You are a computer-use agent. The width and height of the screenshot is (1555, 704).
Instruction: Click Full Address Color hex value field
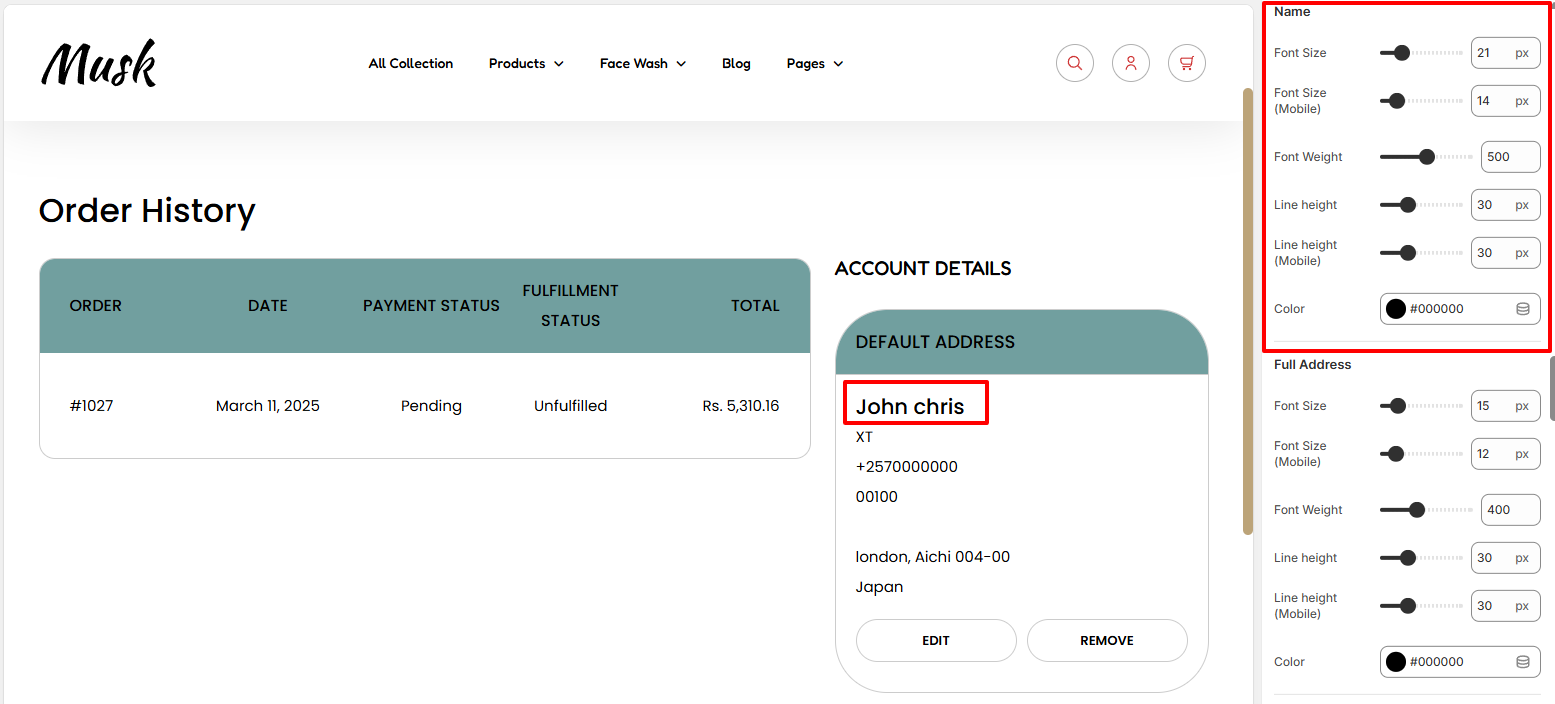pyautogui.click(x=1460, y=662)
